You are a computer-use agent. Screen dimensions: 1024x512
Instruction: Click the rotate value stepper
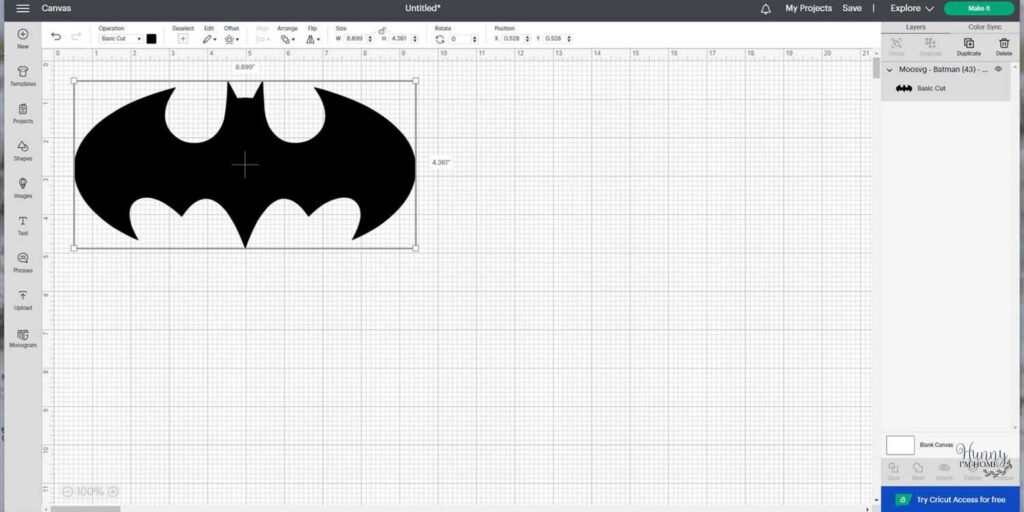point(477,39)
